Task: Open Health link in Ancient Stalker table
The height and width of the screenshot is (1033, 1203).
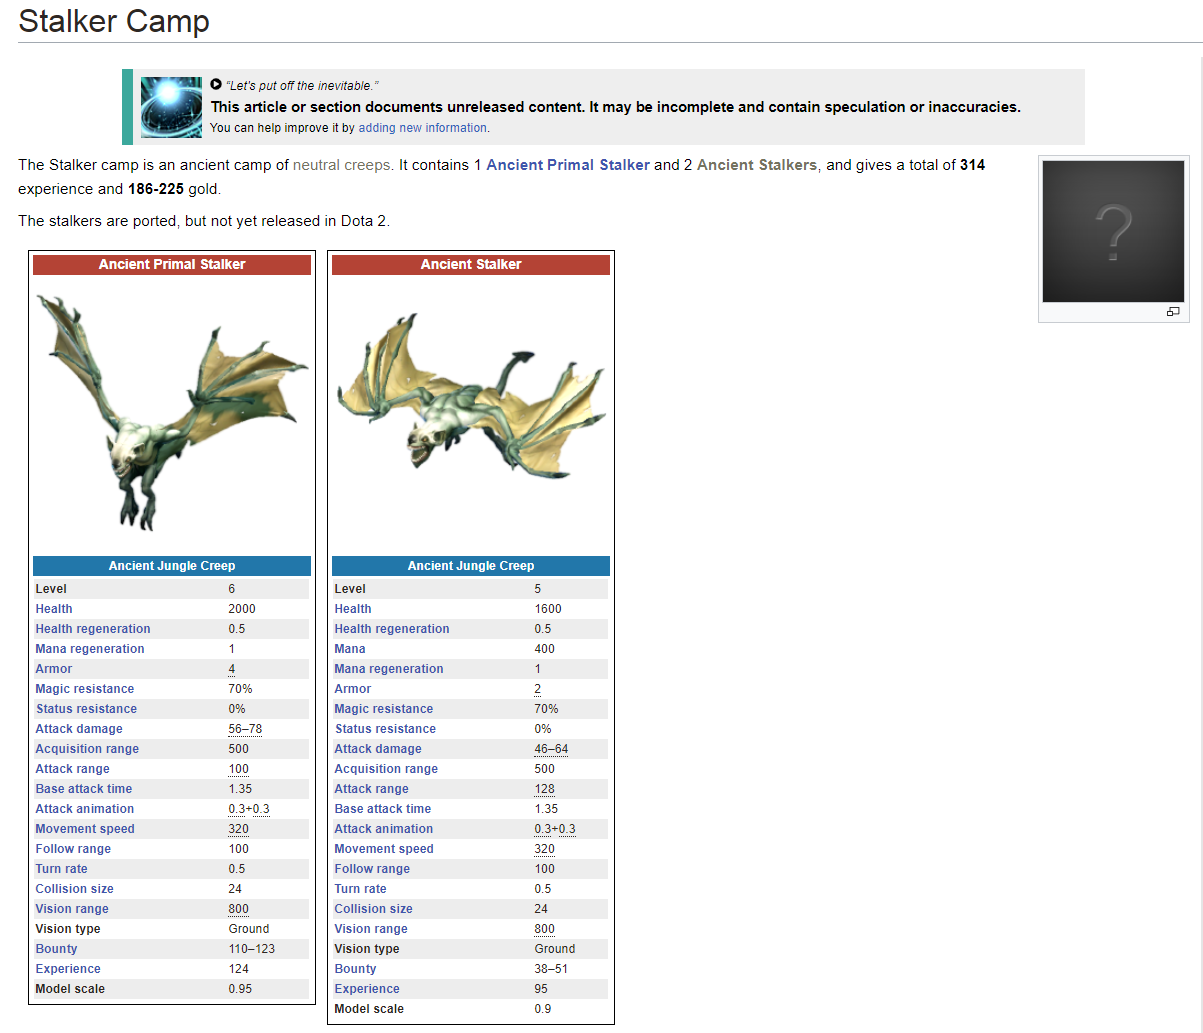Action: tap(353, 609)
